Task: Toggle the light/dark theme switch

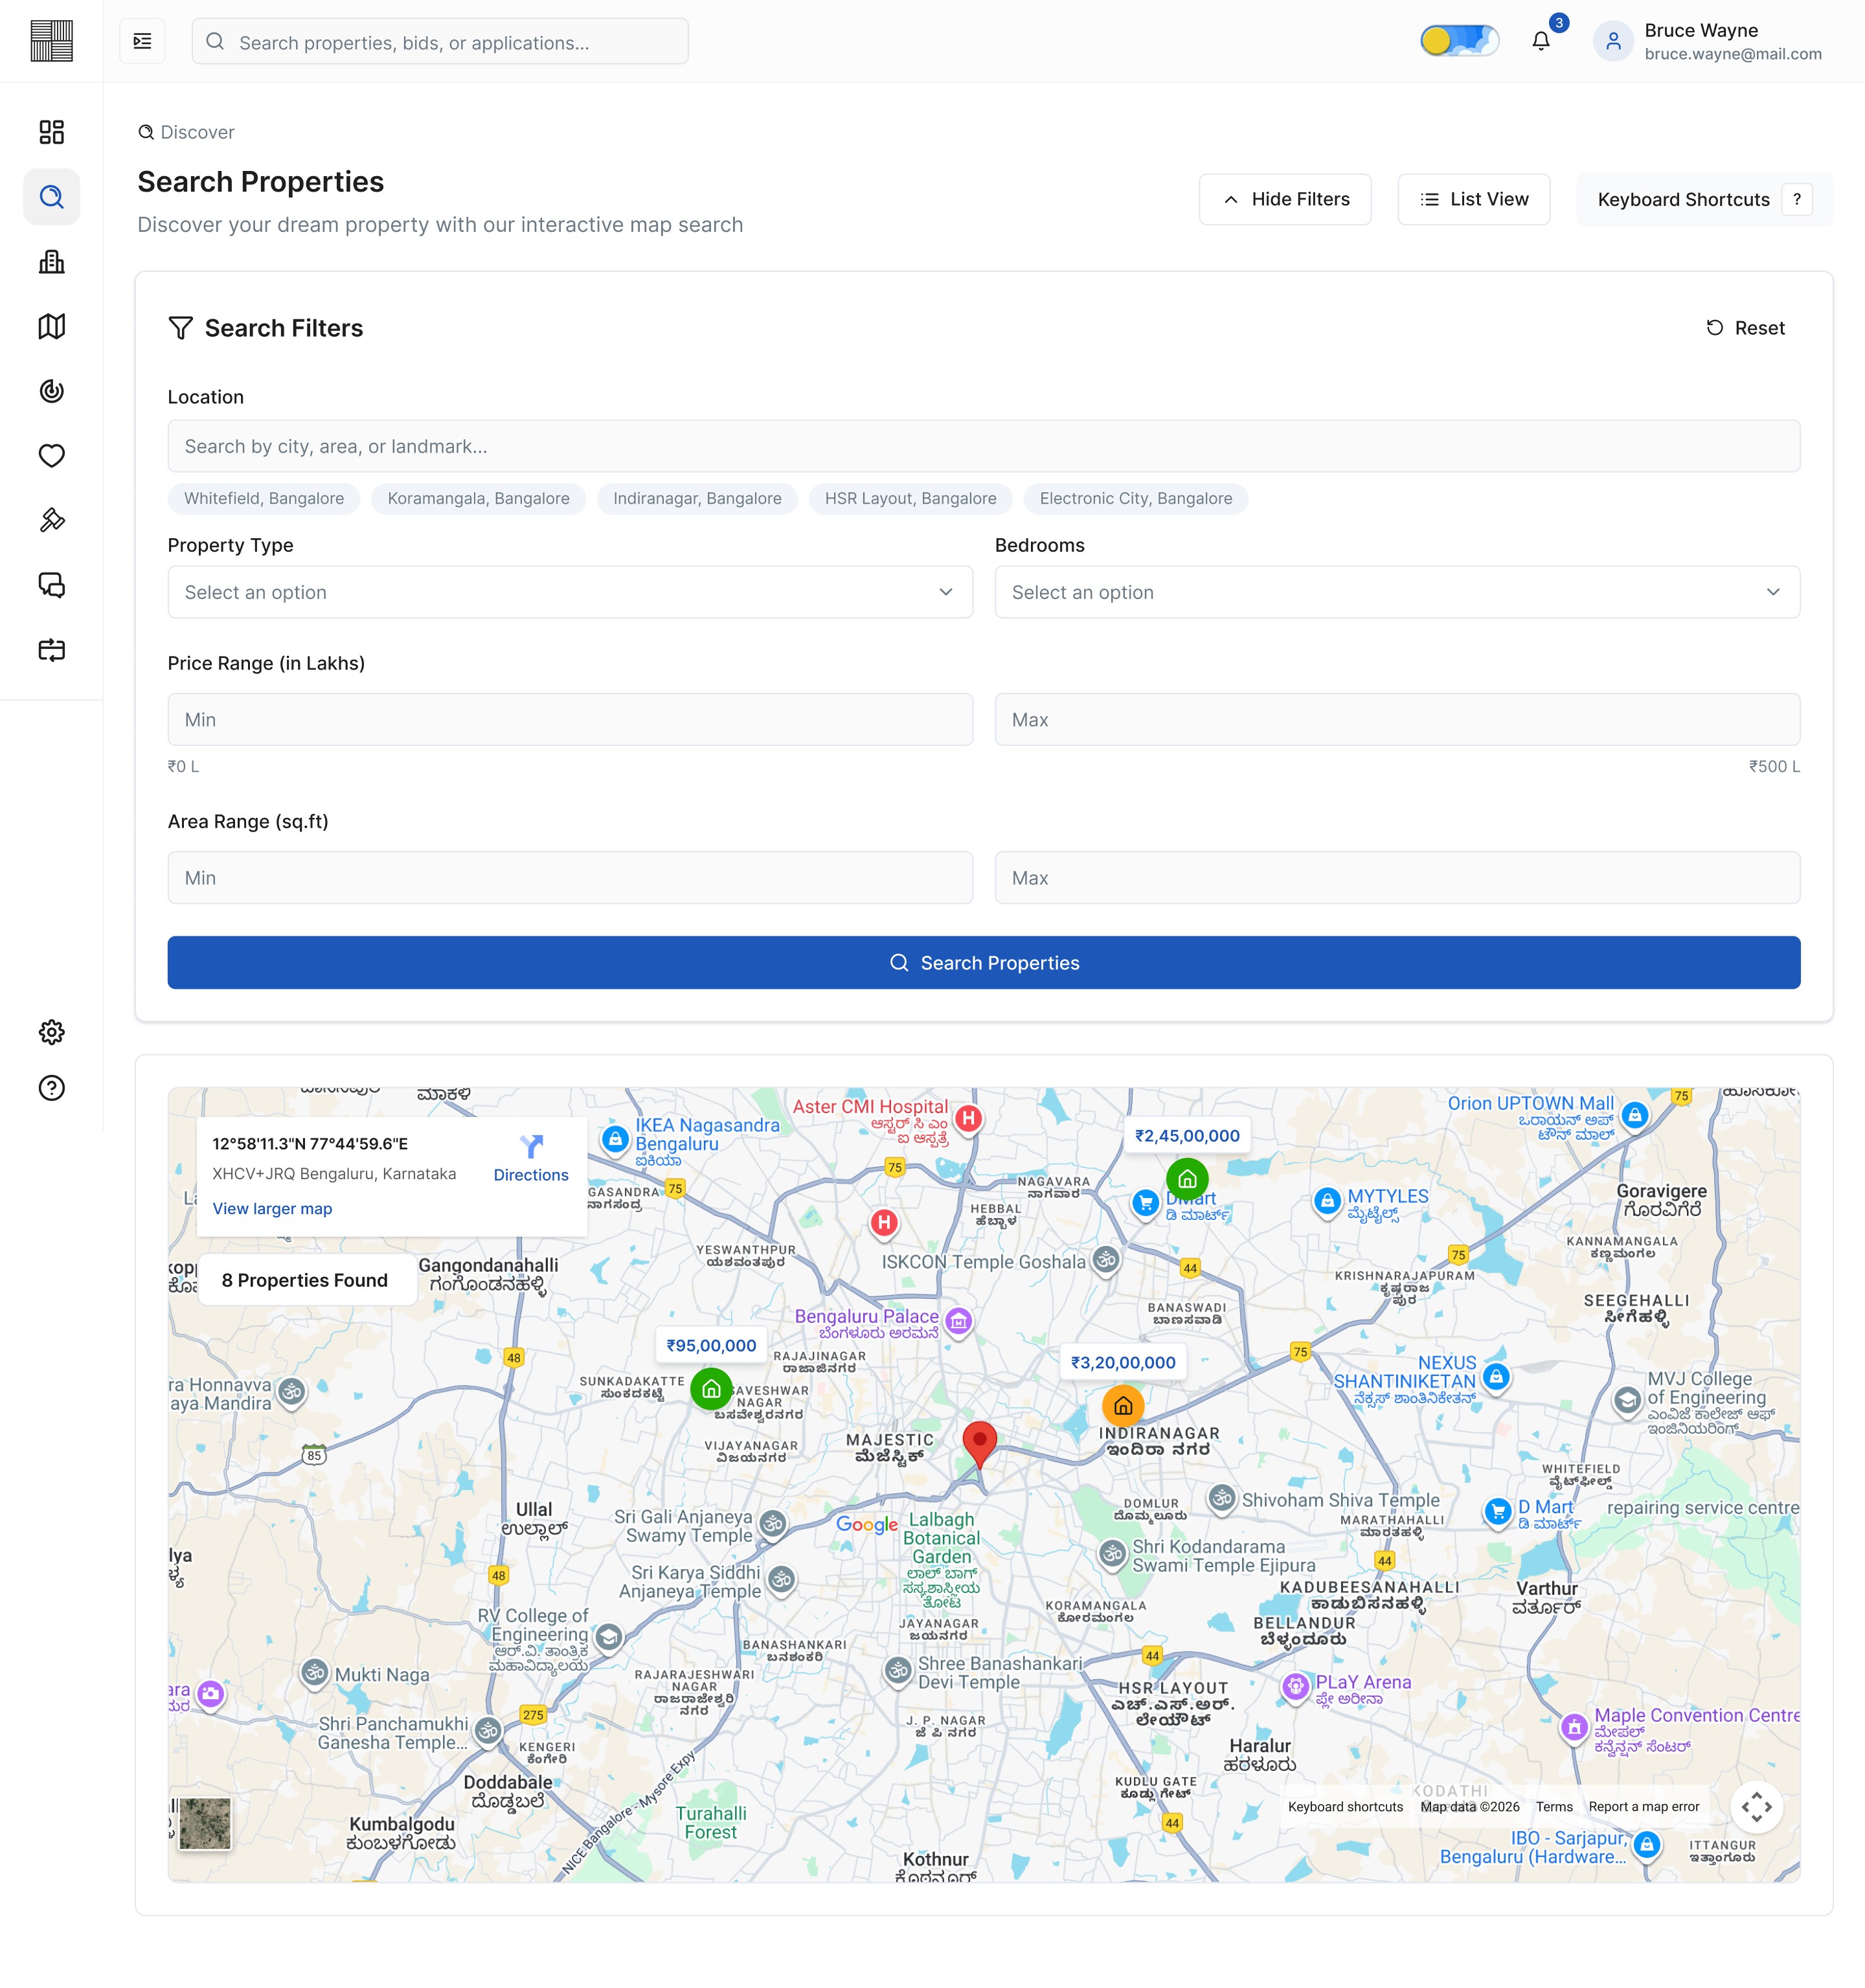Action: click(1459, 41)
